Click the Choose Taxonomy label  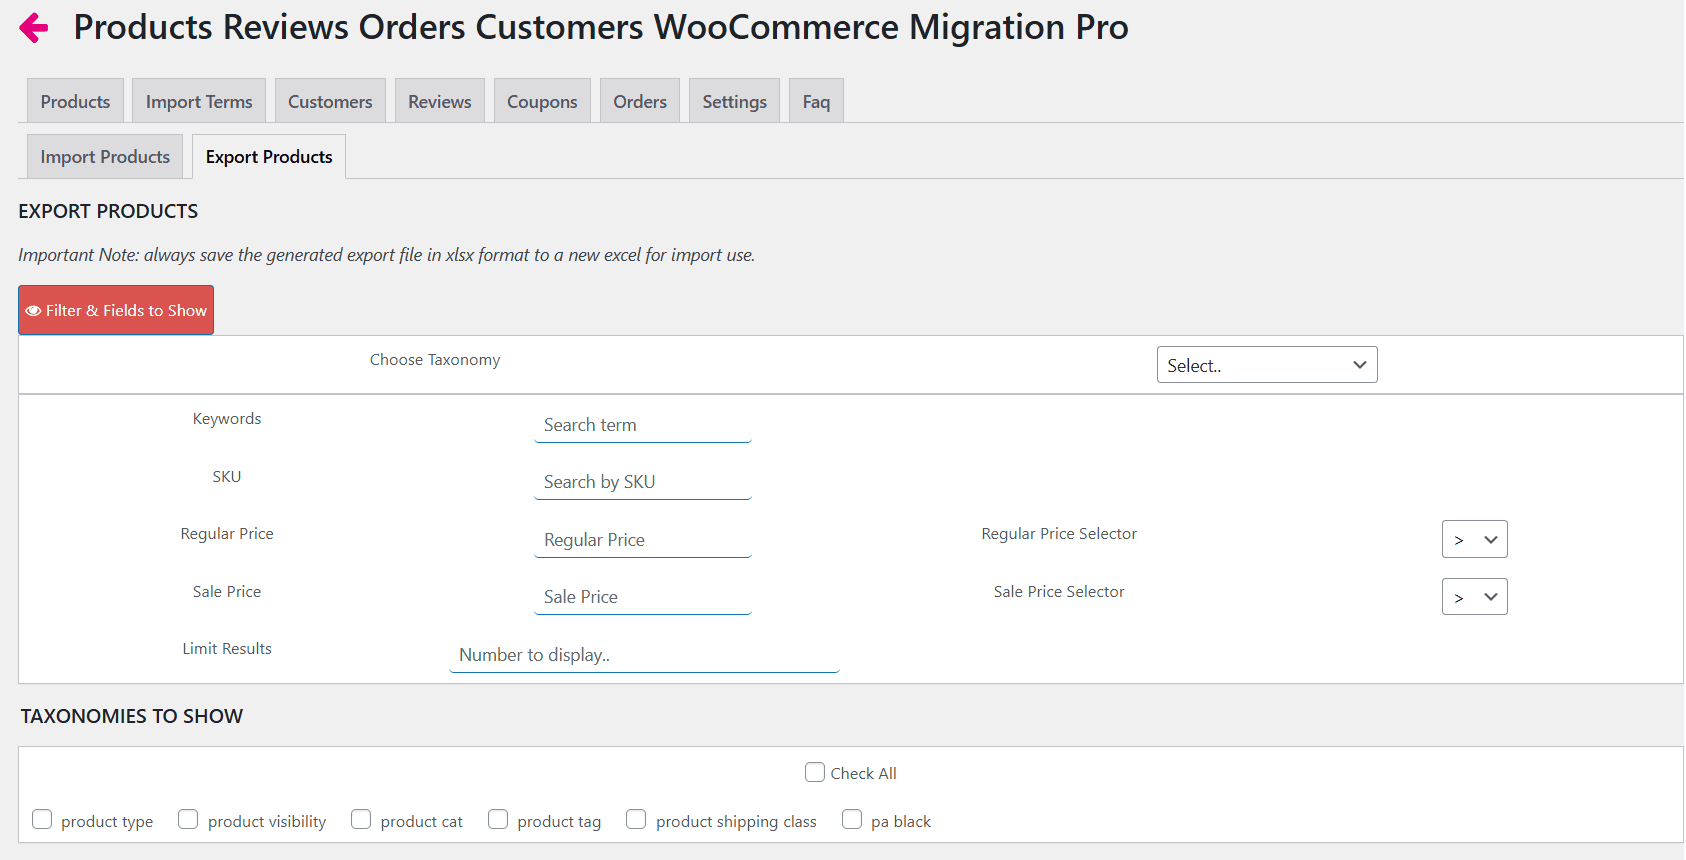[x=435, y=360]
